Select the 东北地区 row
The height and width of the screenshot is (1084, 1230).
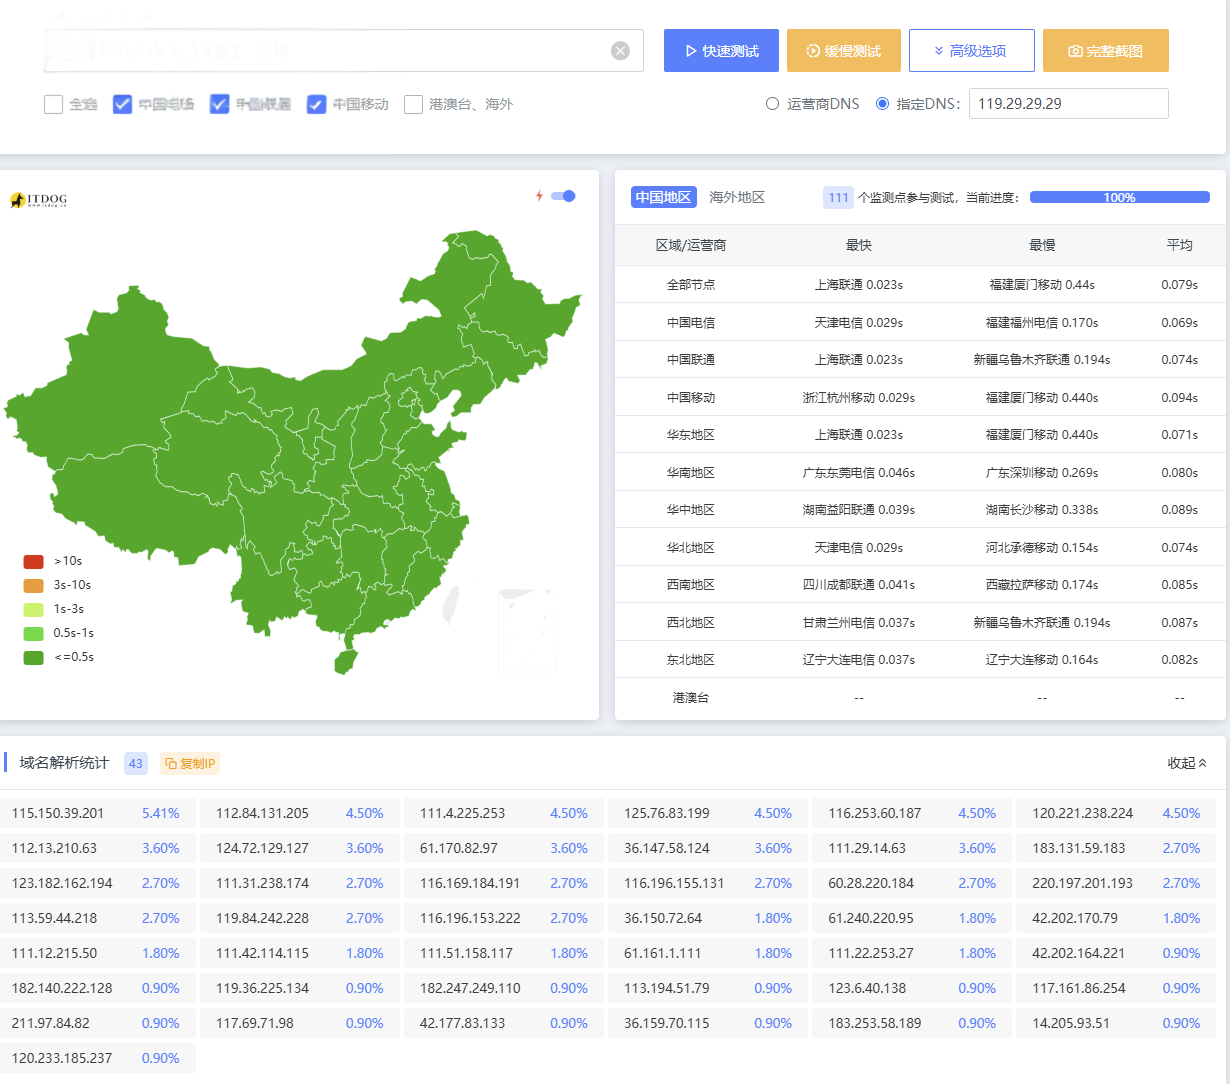point(920,660)
